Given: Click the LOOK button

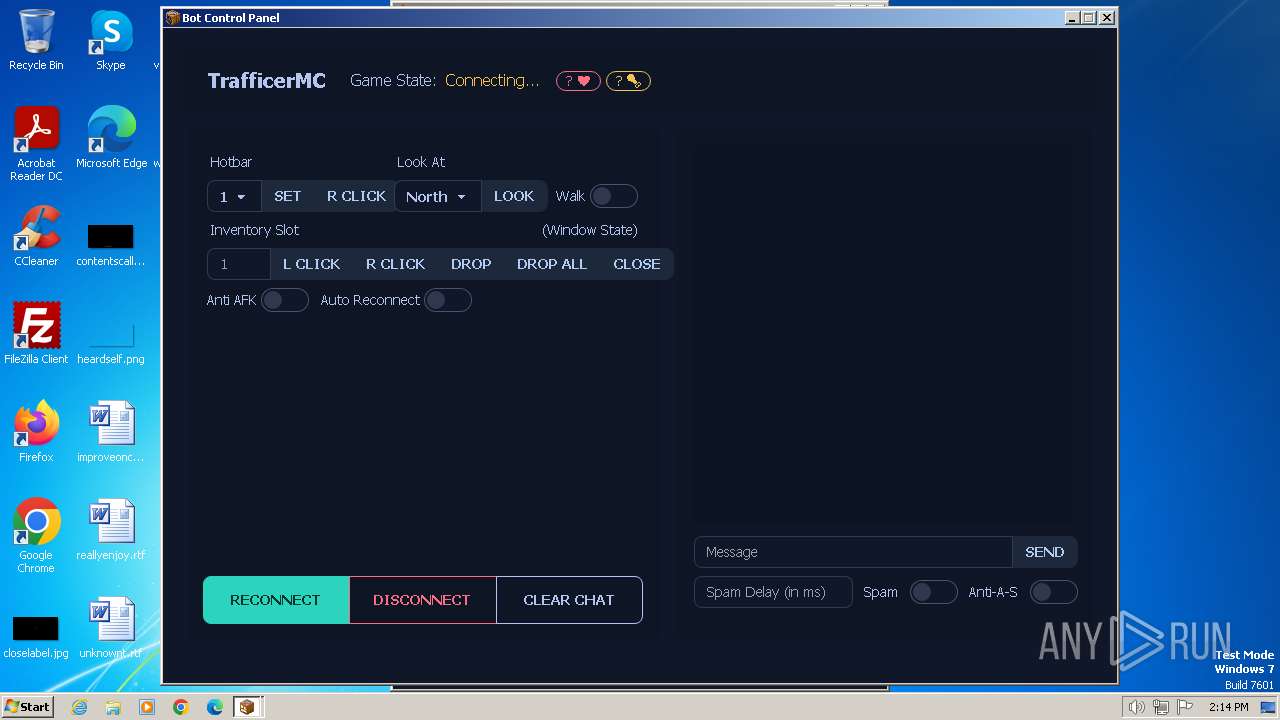Looking at the screenshot, I should pos(514,197).
